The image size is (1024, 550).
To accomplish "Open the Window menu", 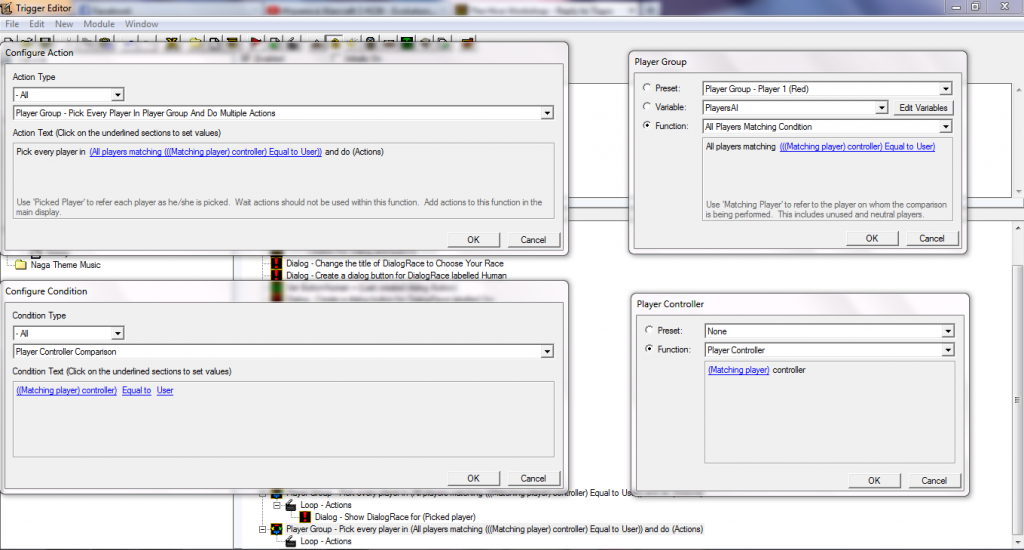I will pyautogui.click(x=141, y=24).
